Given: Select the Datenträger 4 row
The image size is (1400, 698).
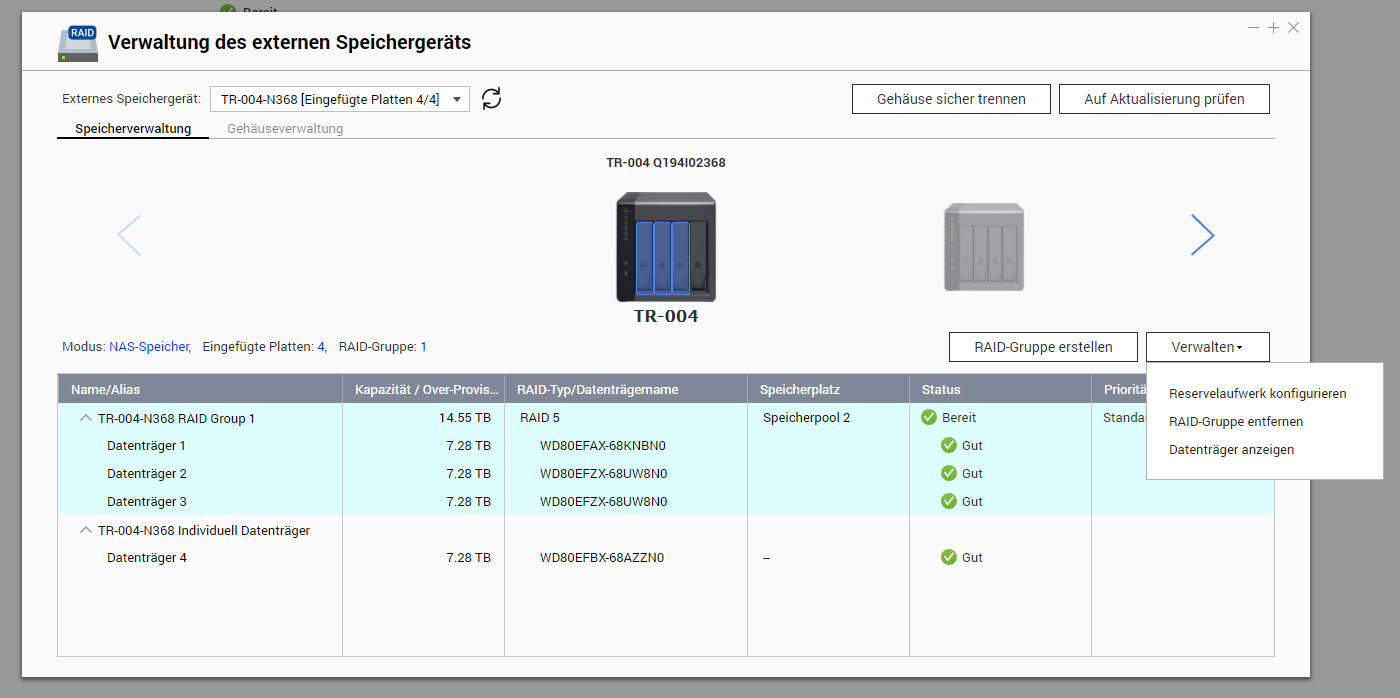Looking at the screenshot, I should (x=666, y=557).
